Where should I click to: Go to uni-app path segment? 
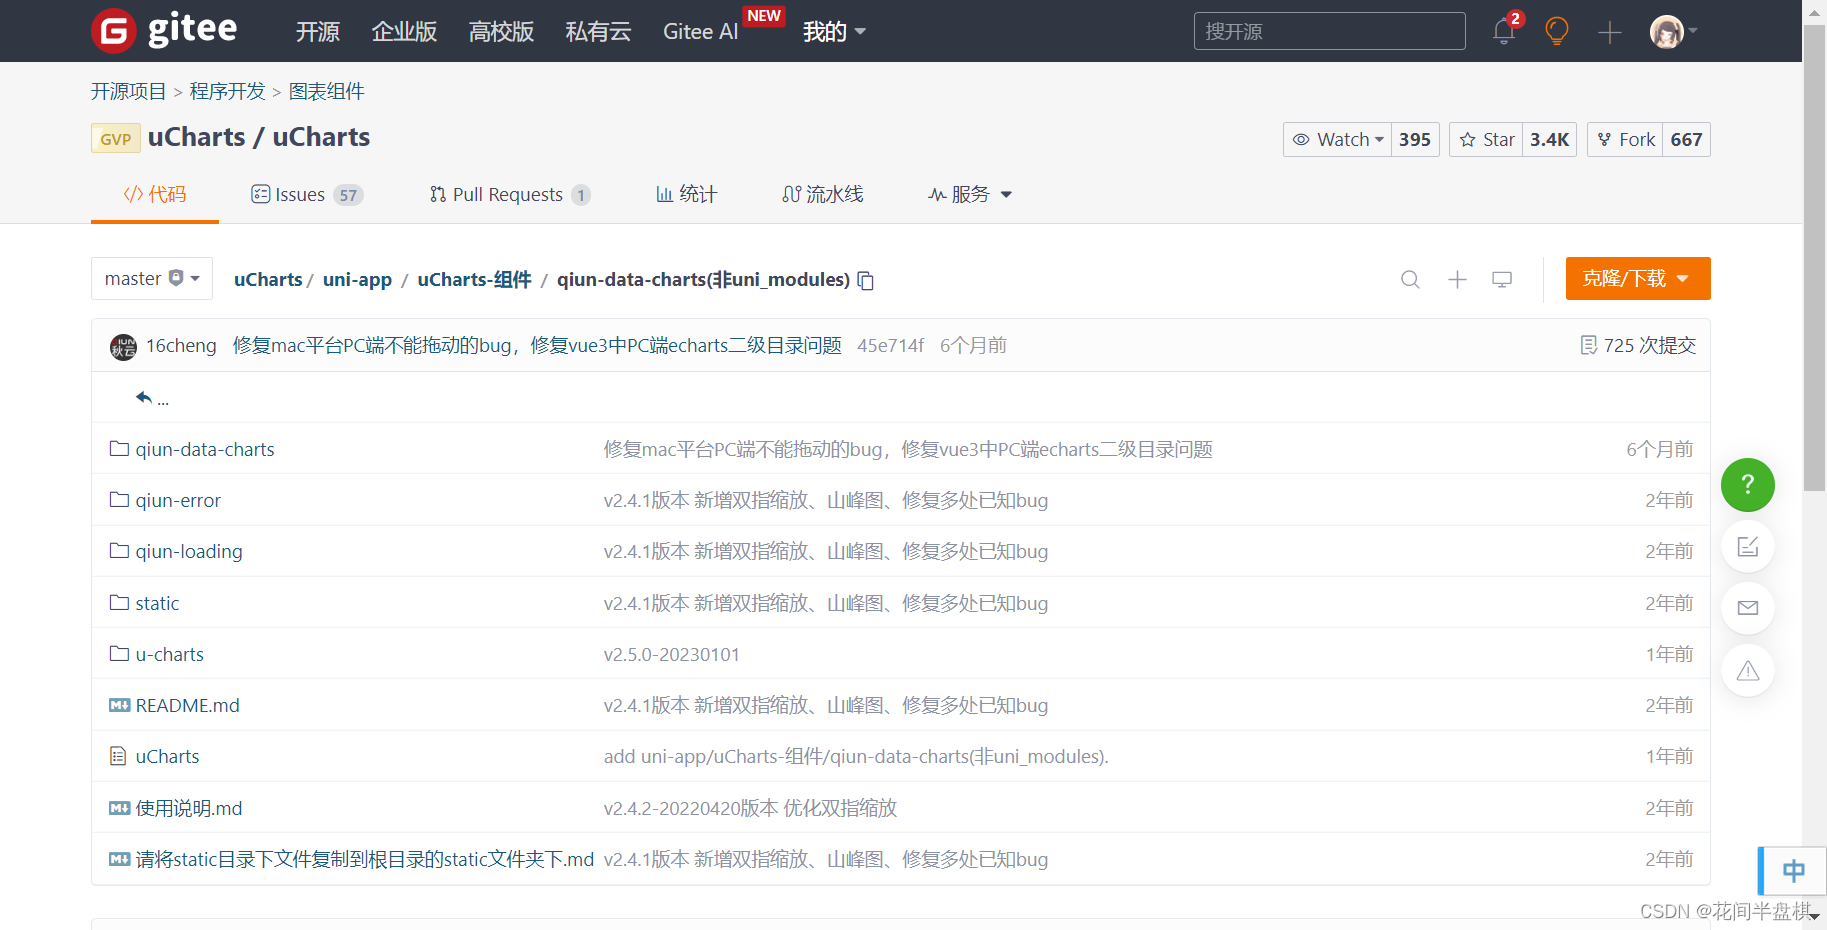(357, 279)
